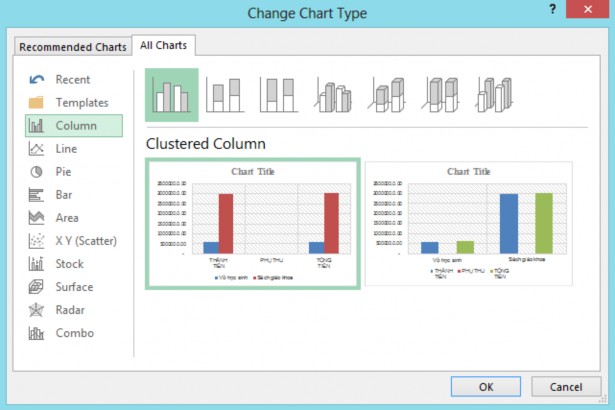The image size is (615, 410).
Task: Open the Recent chart category
Action: pyautogui.click(x=72, y=79)
